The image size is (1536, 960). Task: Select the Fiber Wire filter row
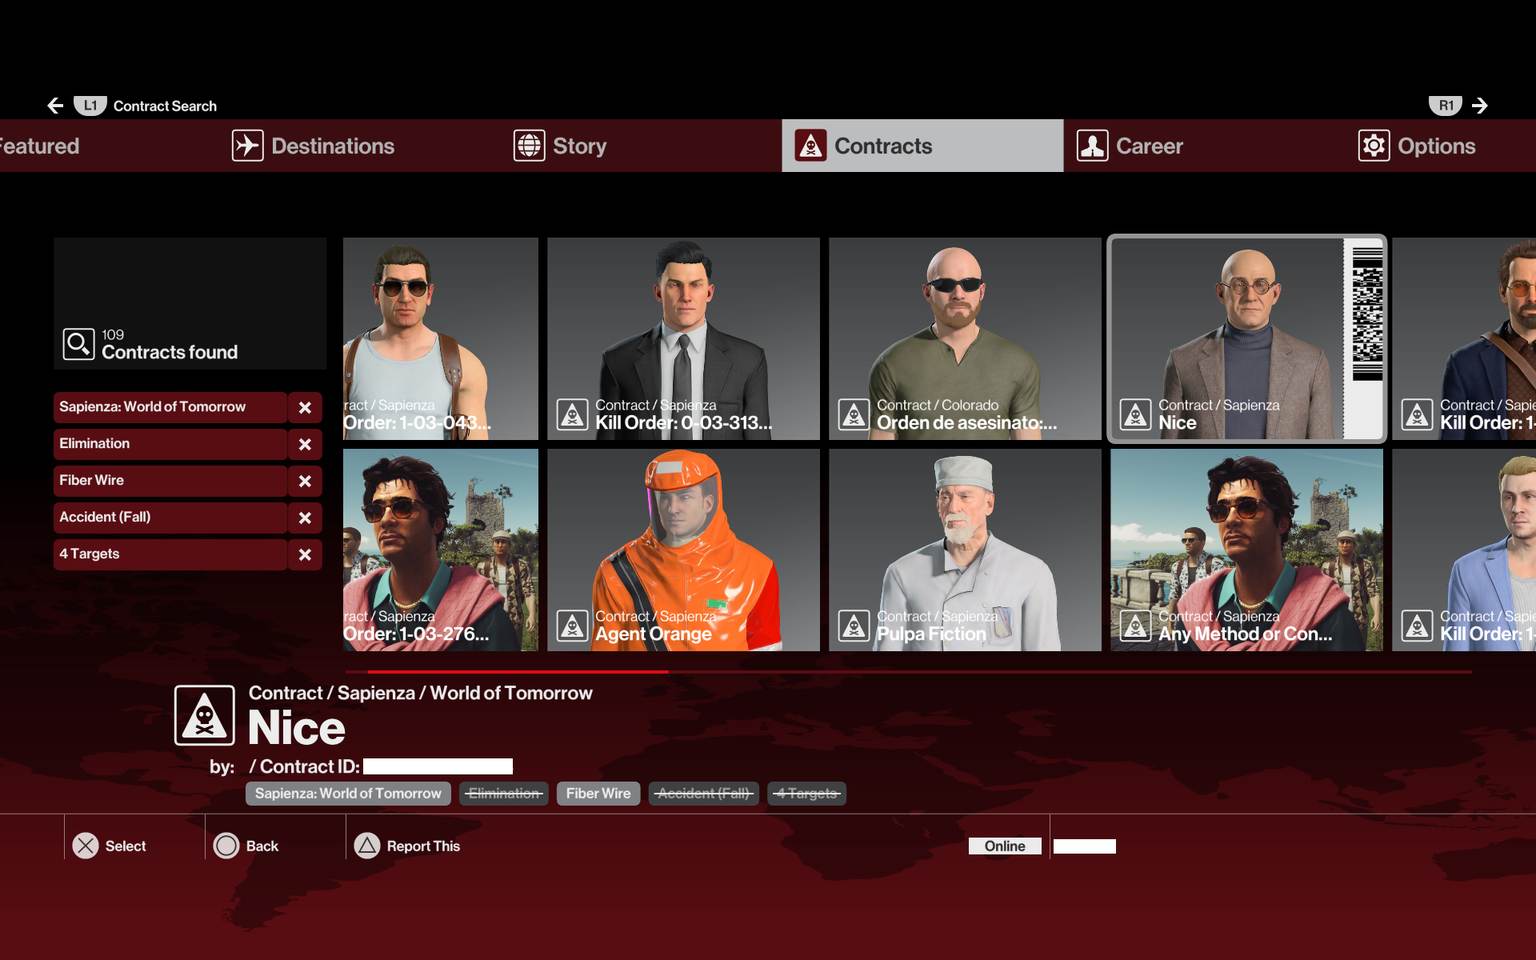pyautogui.click(x=170, y=481)
